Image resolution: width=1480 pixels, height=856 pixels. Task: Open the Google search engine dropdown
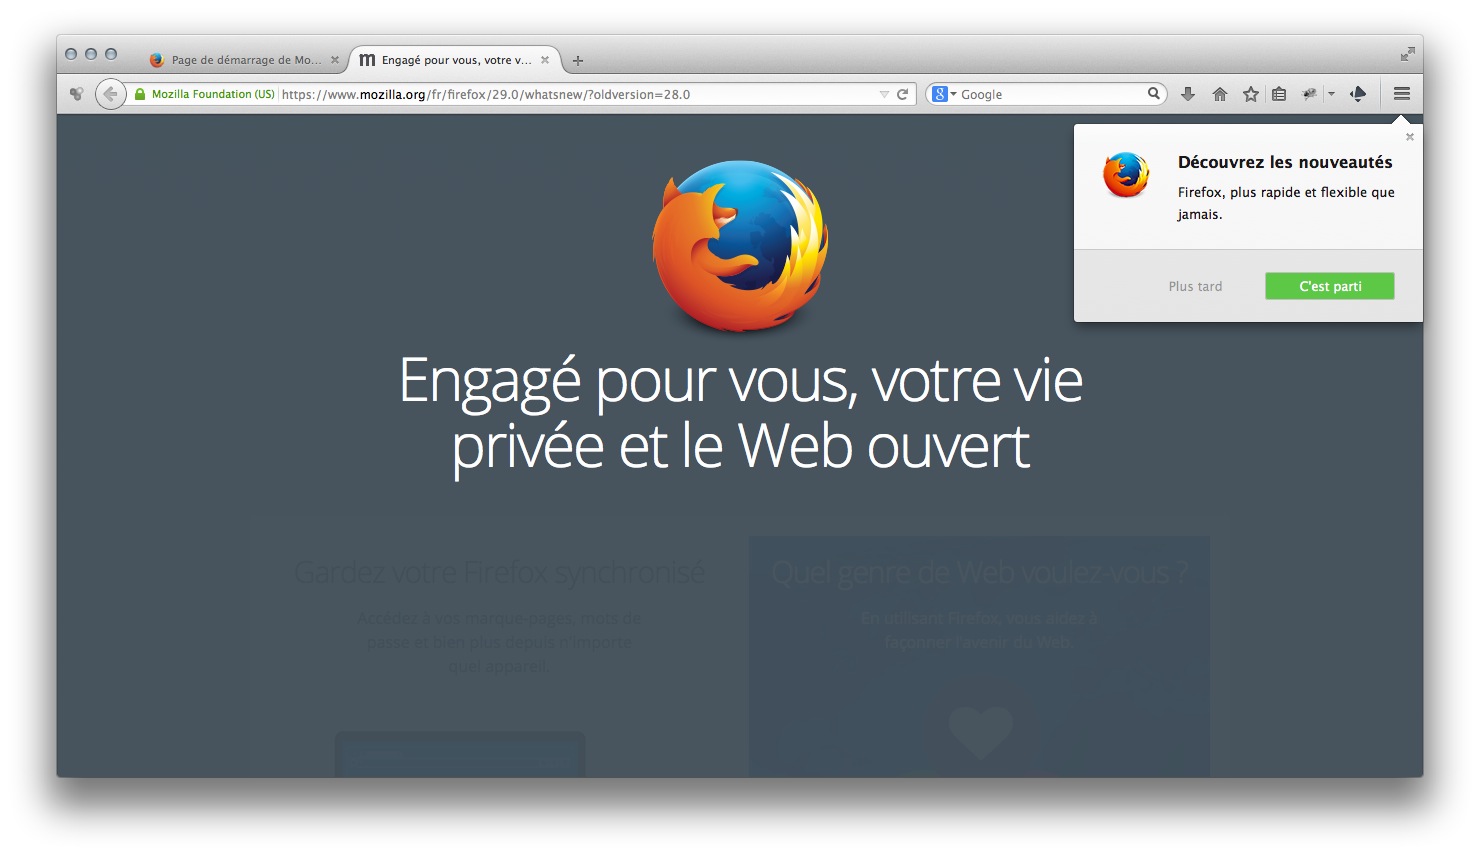click(944, 94)
